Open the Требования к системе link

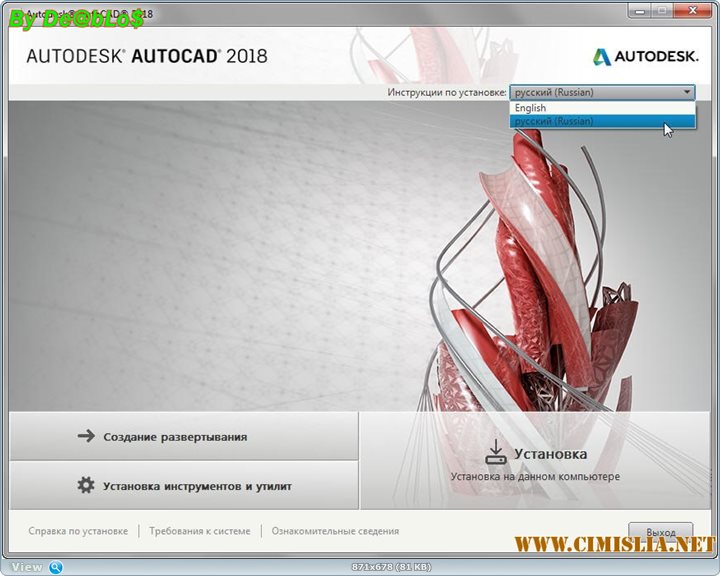coord(200,531)
